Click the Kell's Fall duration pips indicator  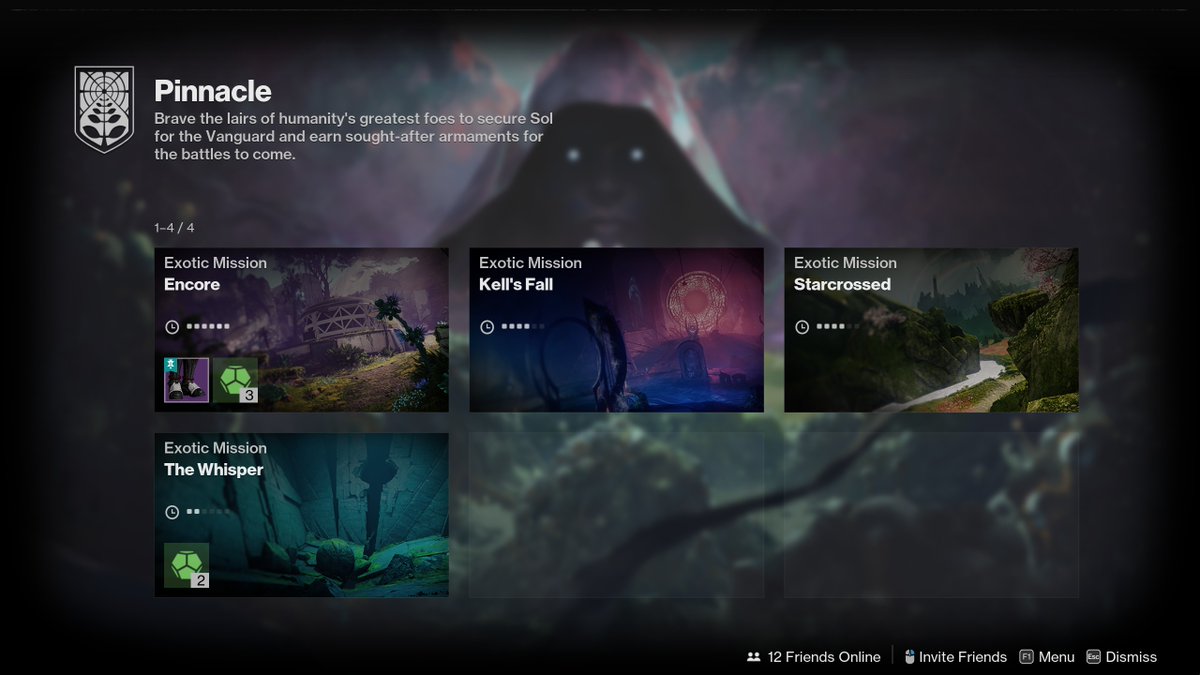(x=523, y=327)
